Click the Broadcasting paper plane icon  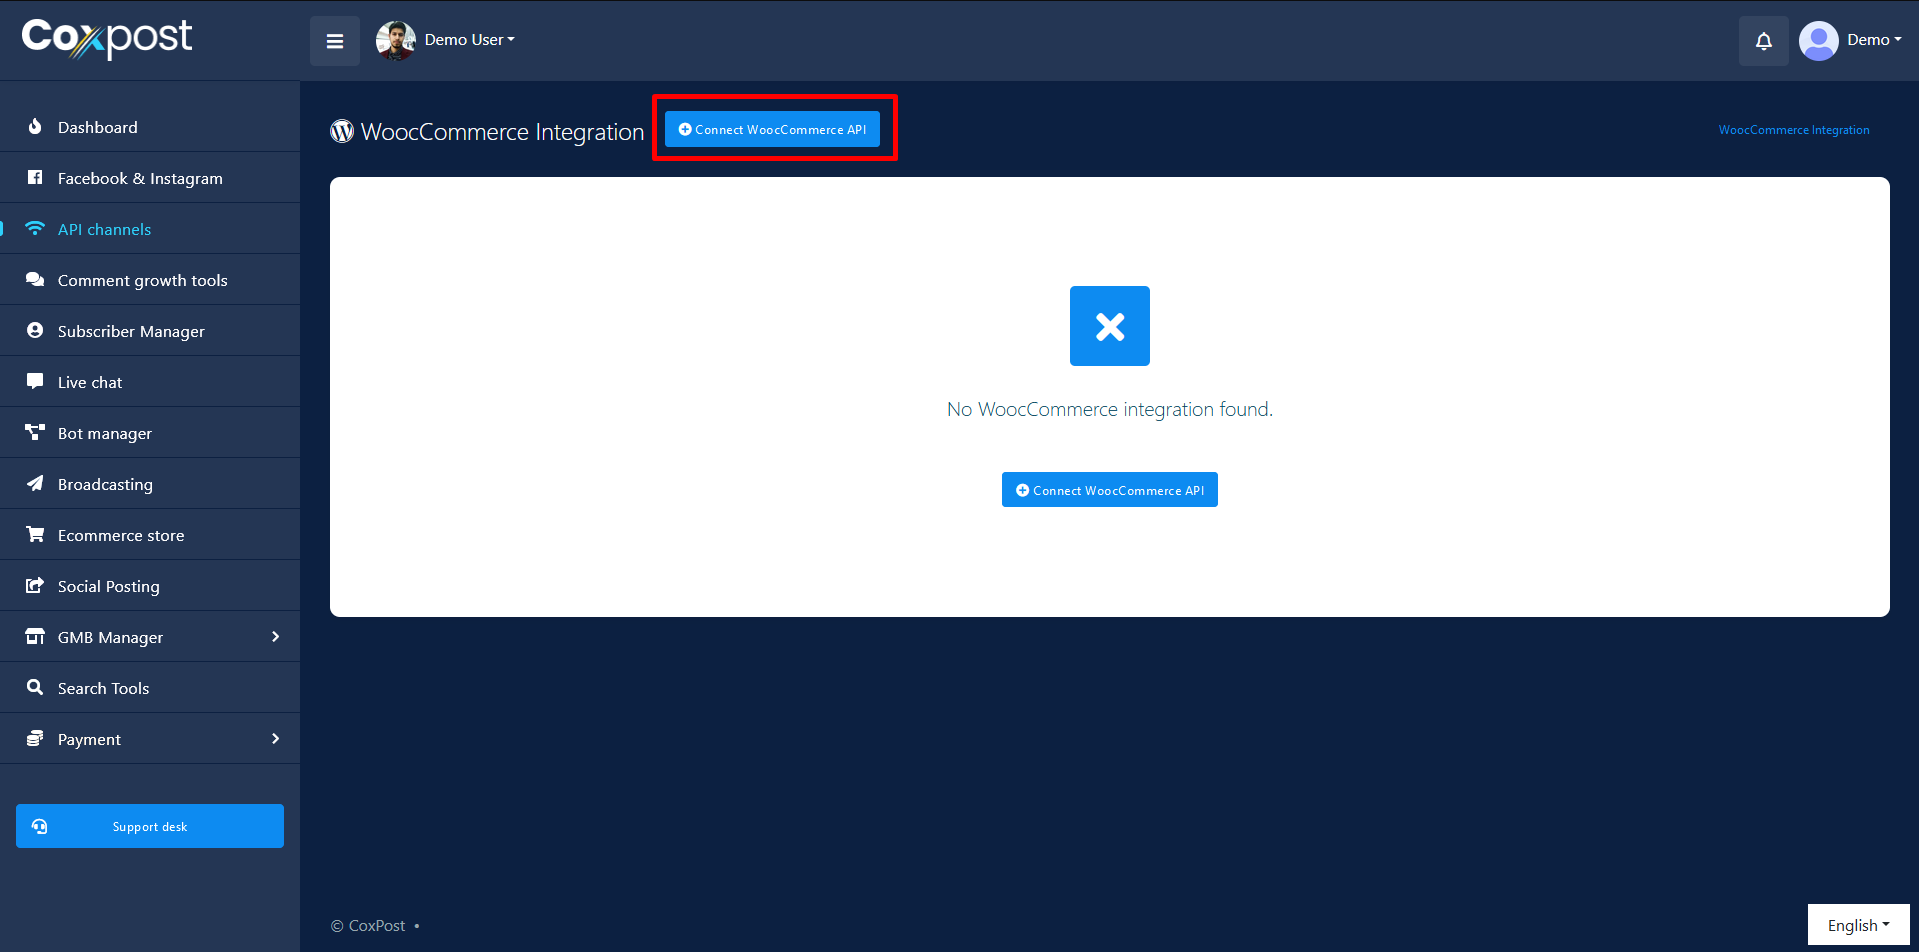click(x=35, y=483)
